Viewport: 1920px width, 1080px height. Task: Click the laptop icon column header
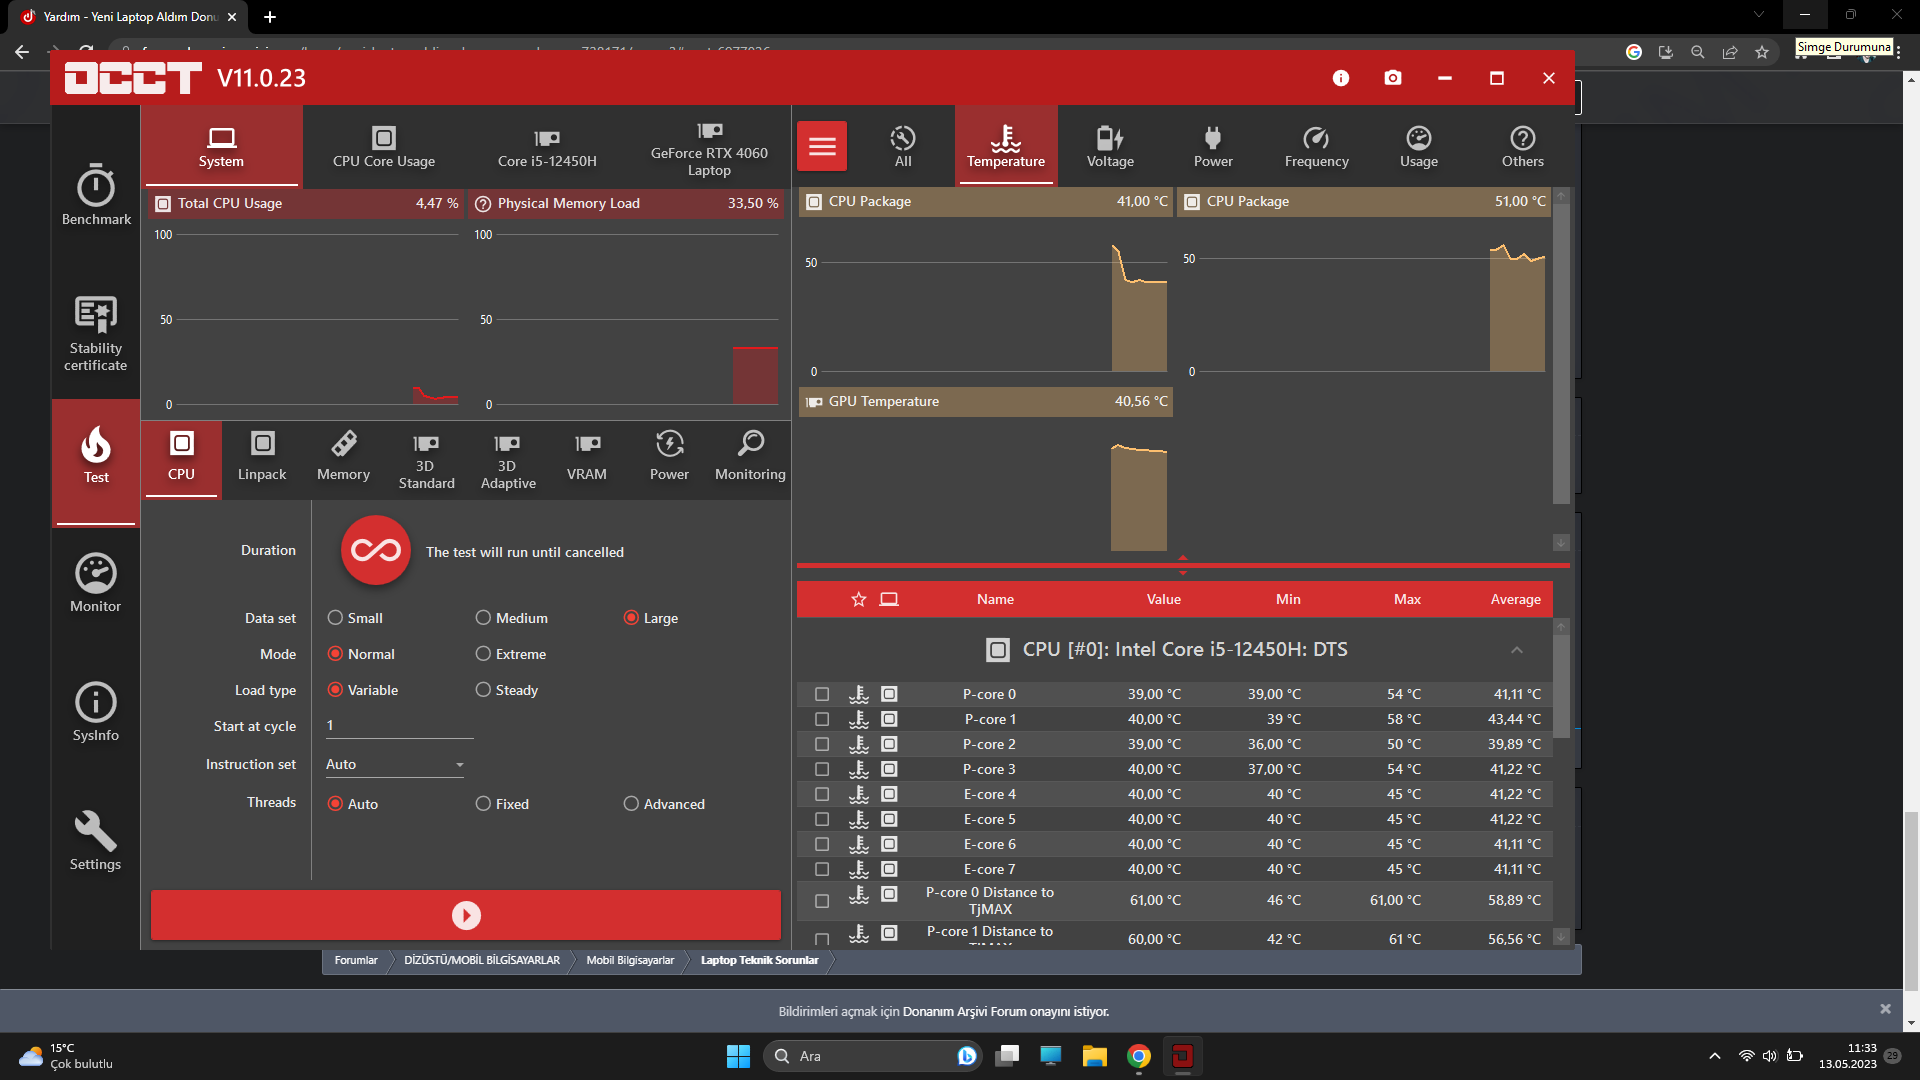pyautogui.click(x=889, y=599)
